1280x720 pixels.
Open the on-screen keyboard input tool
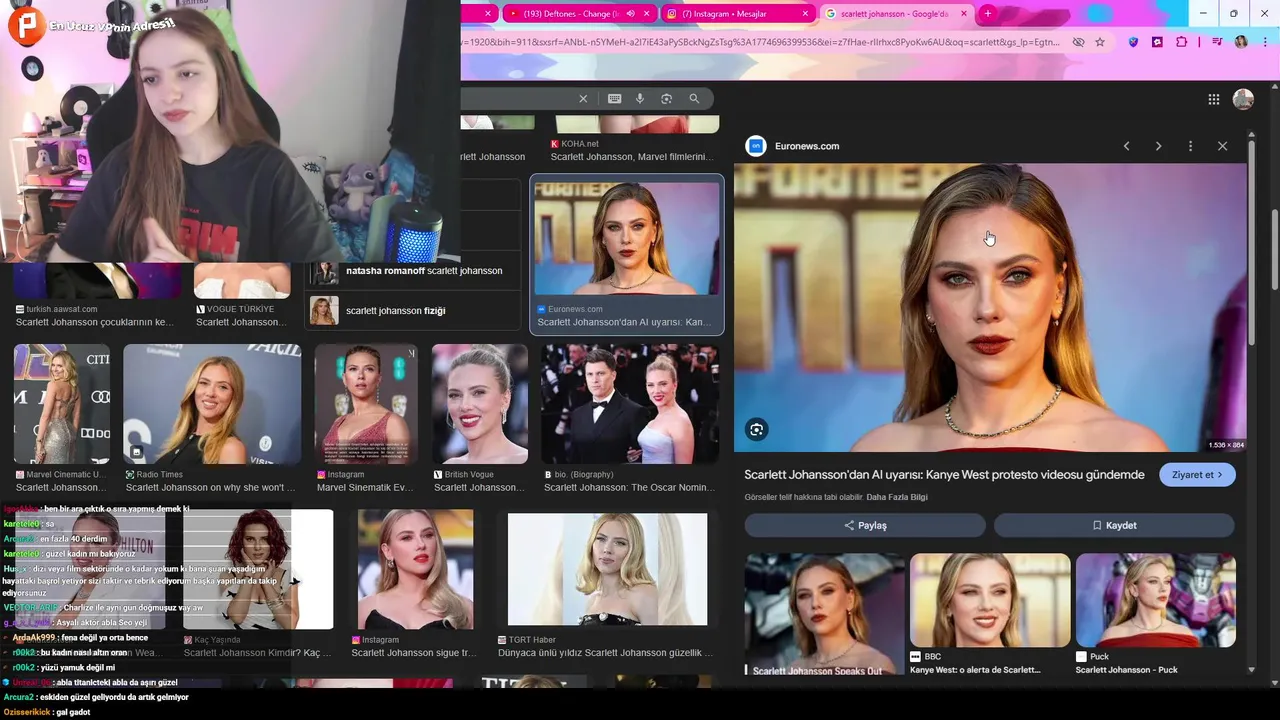pos(614,98)
